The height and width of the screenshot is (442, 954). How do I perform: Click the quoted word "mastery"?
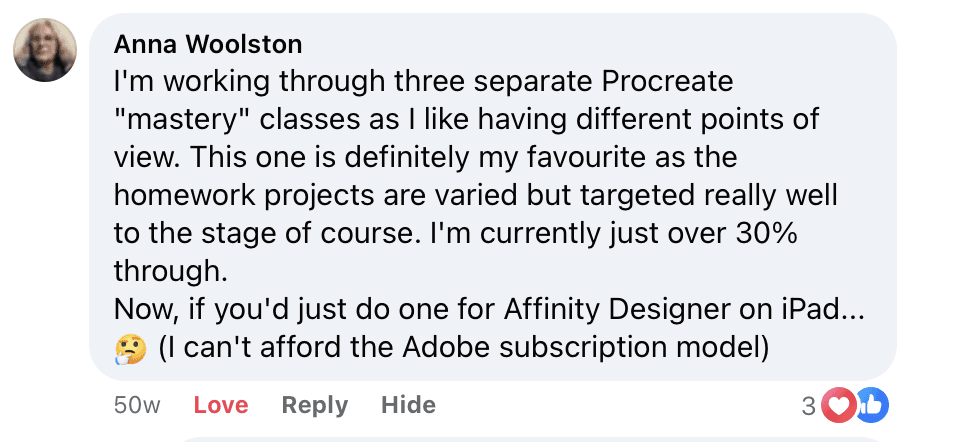pyautogui.click(x=182, y=120)
